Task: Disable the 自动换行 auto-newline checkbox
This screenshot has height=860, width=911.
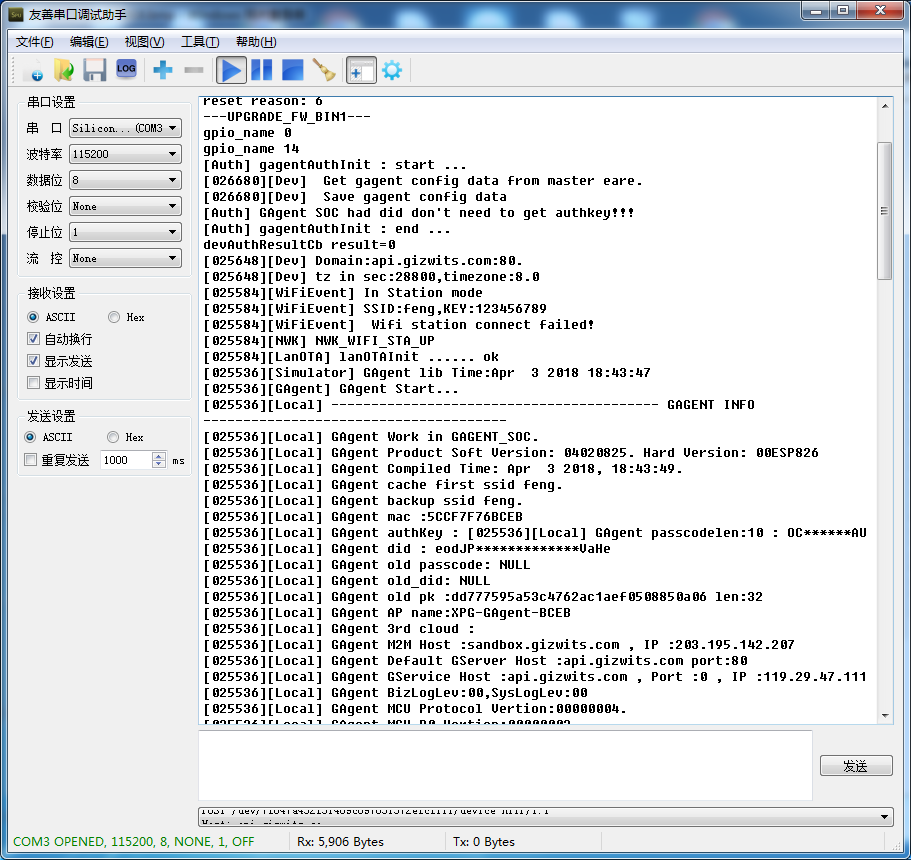Action: (35, 337)
